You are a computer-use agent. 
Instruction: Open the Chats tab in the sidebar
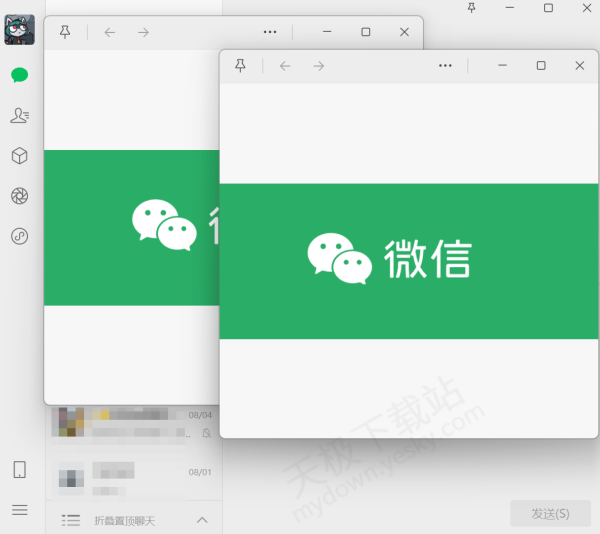(x=19, y=75)
